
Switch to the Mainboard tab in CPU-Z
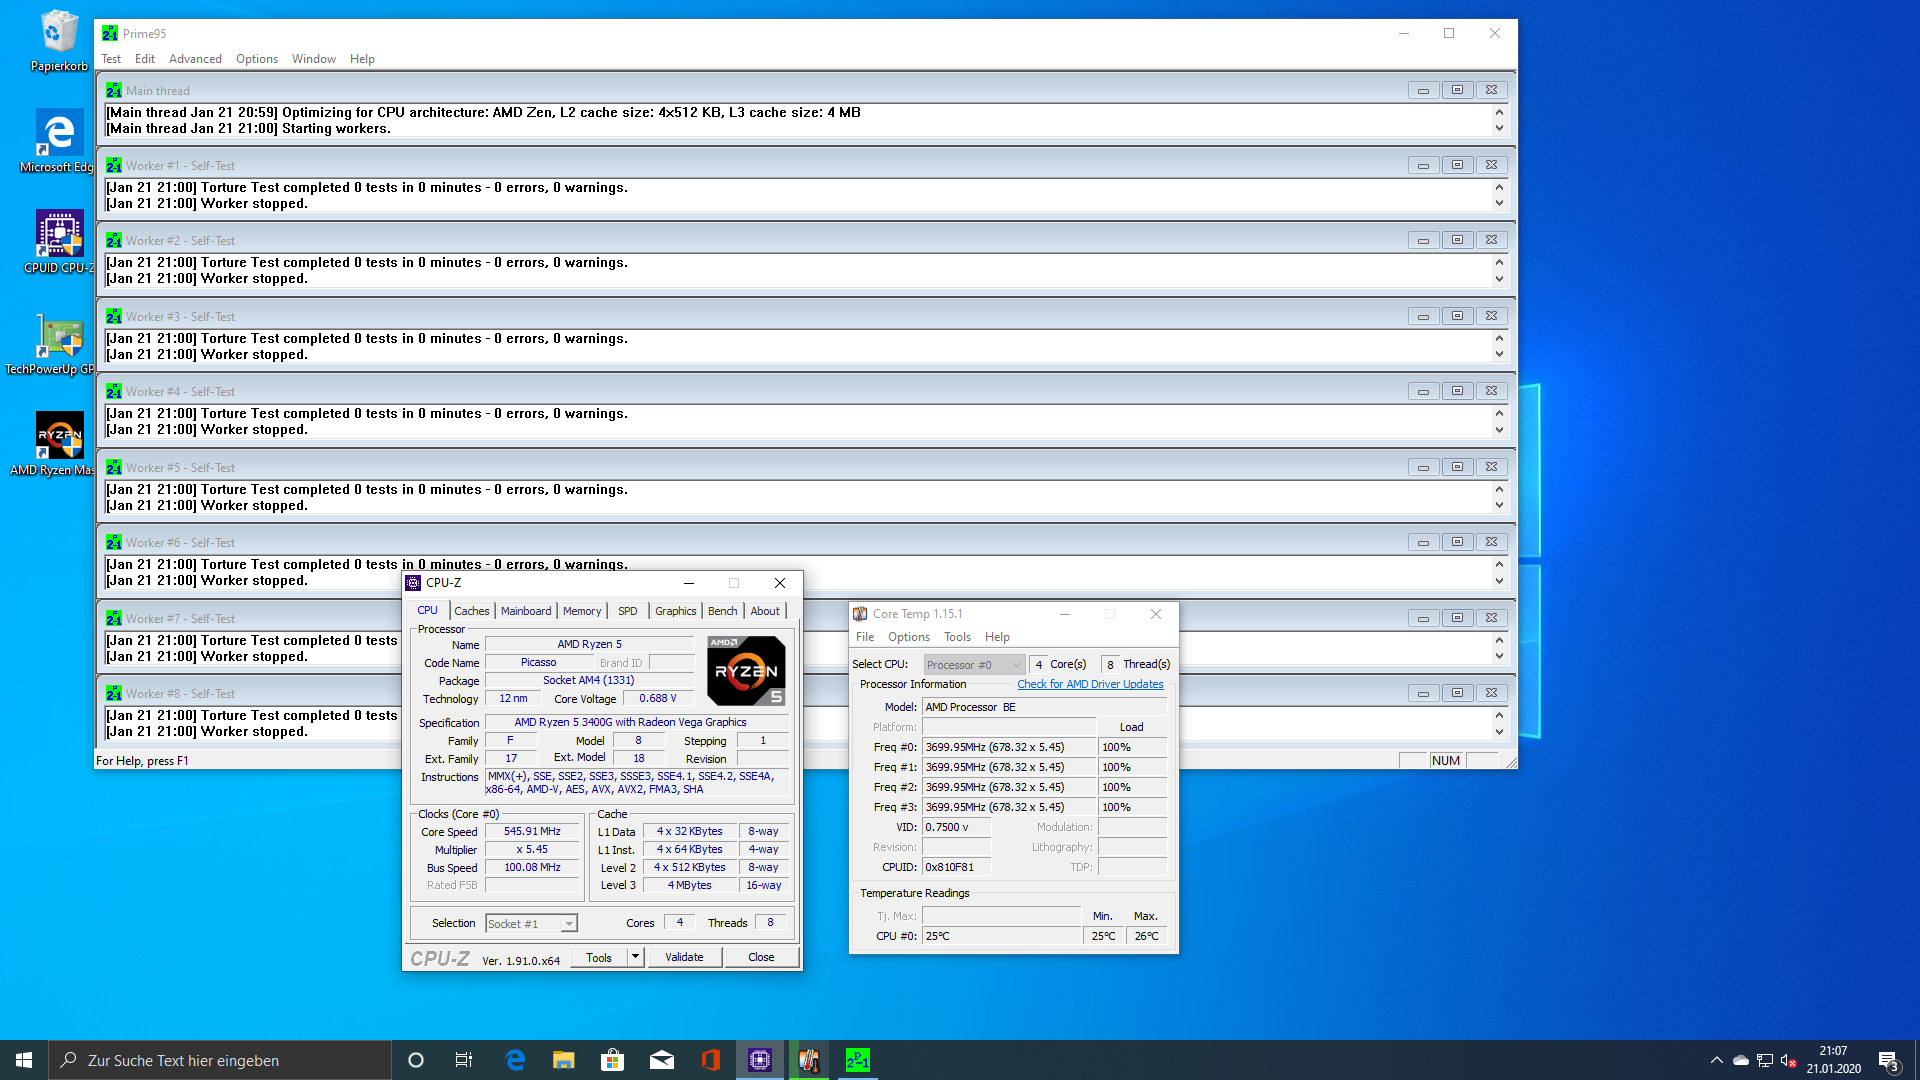click(x=526, y=611)
